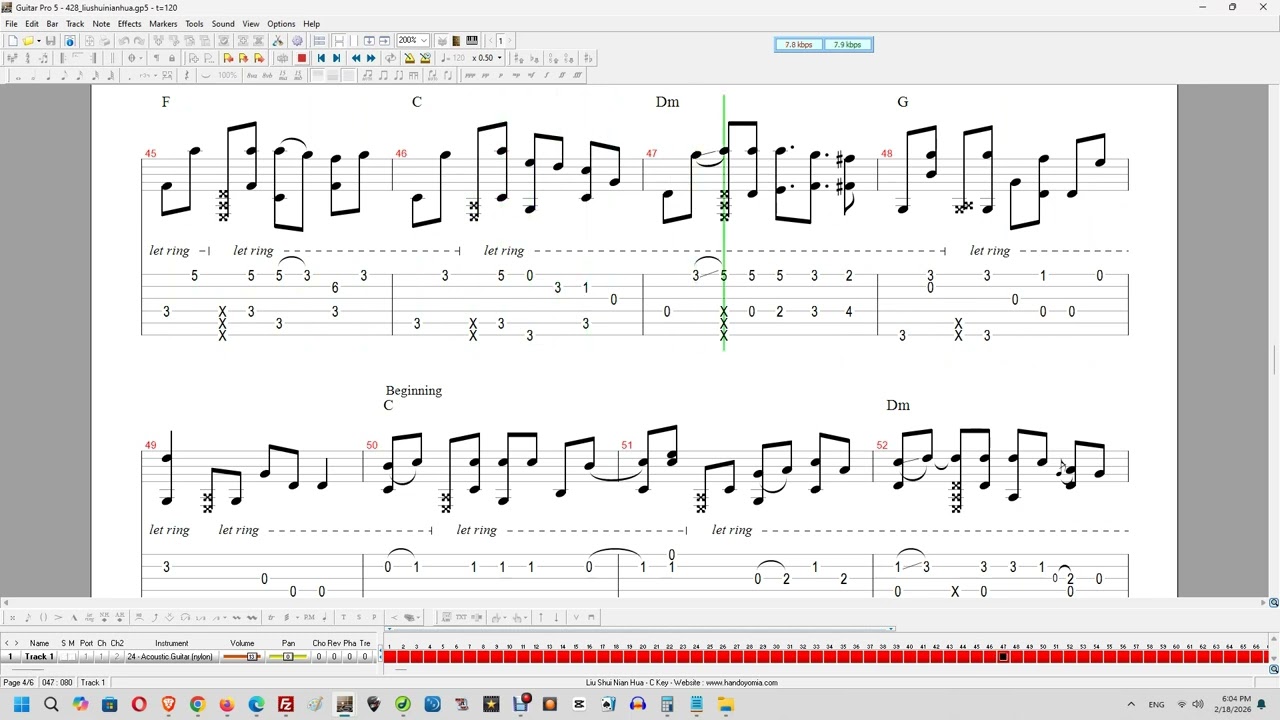This screenshot has height=720, width=1280.
Task: Toggle Mute for Track 1
Action: (x=72, y=656)
